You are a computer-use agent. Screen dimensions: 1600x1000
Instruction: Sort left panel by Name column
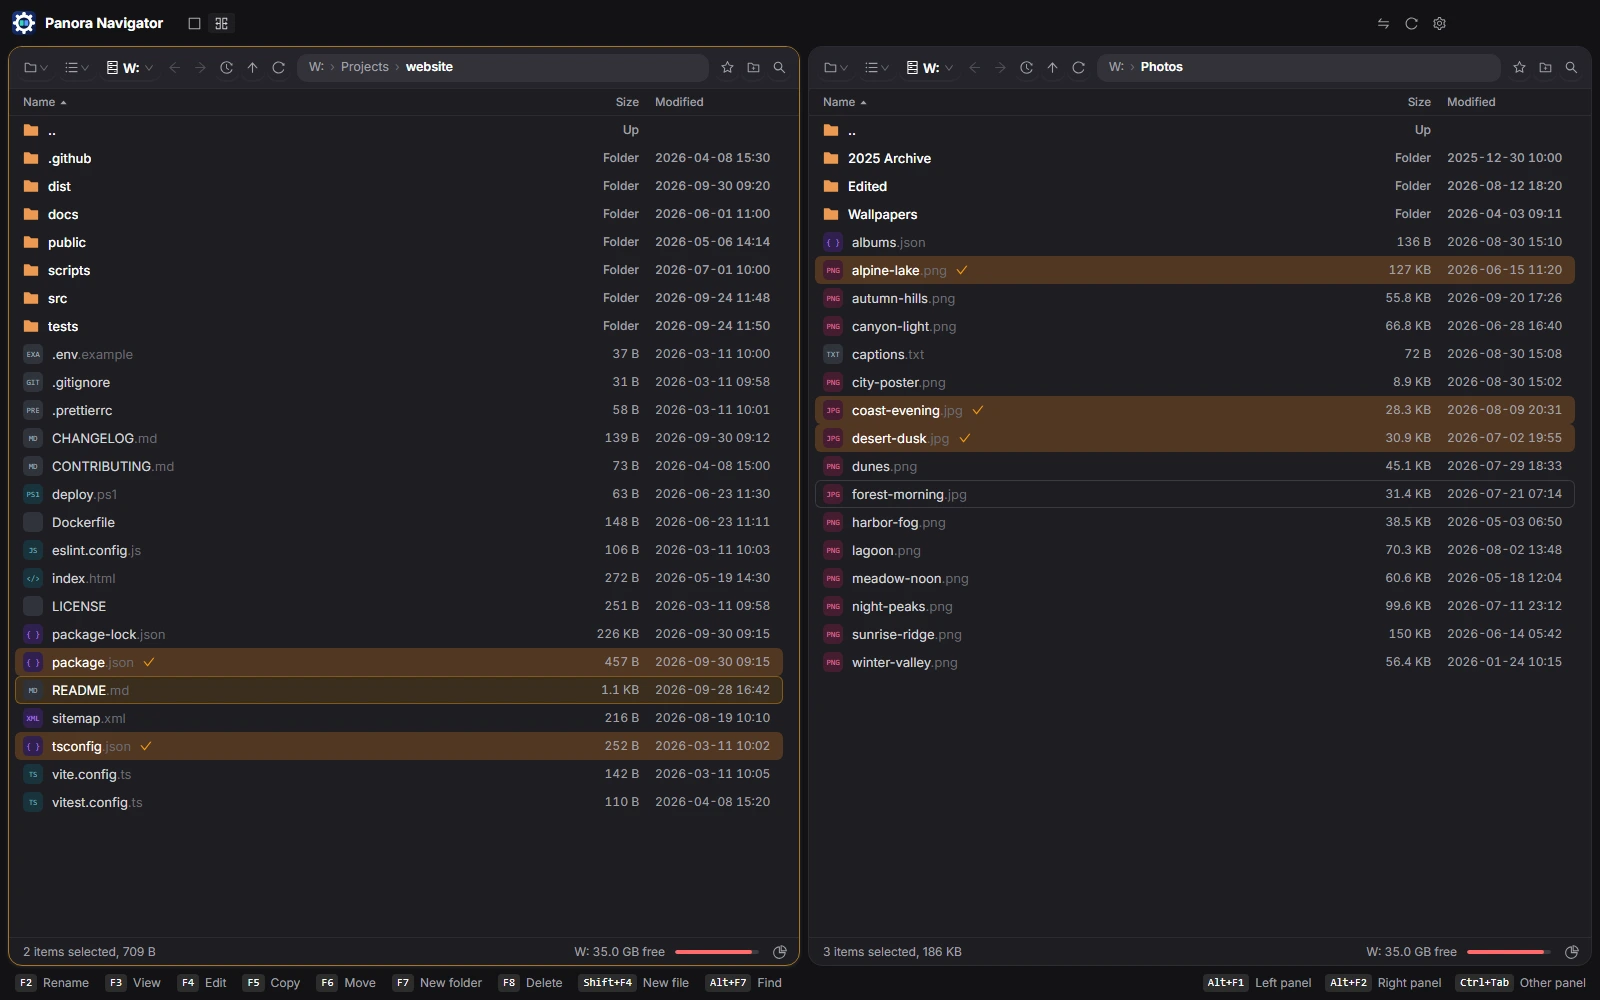[x=44, y=102]
